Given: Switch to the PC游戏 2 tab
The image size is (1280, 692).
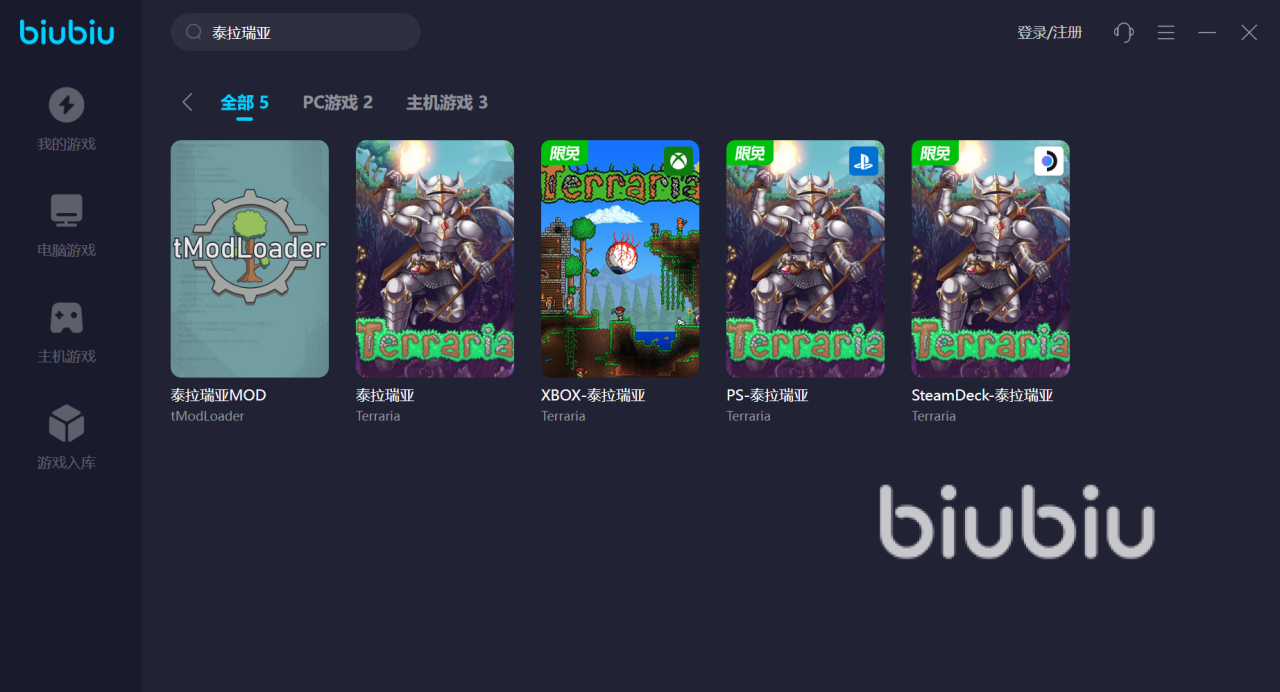Looking at the screenshot, I should pyautogui.click(x=338, y=102).
